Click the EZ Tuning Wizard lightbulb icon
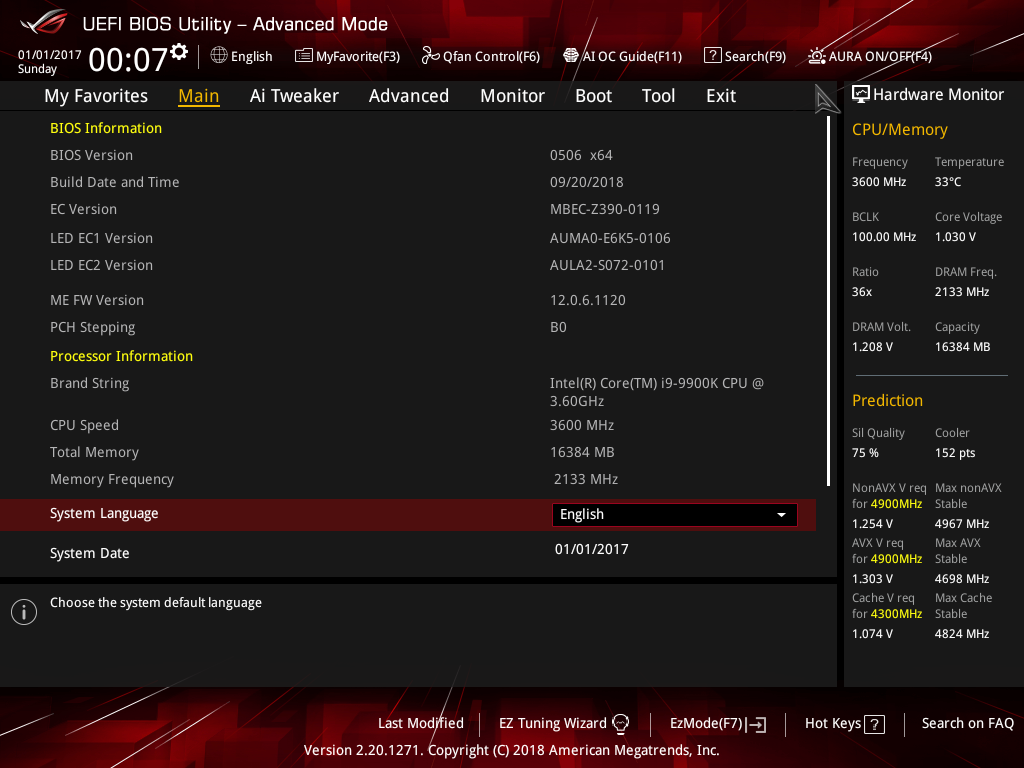 click(620, 724)
